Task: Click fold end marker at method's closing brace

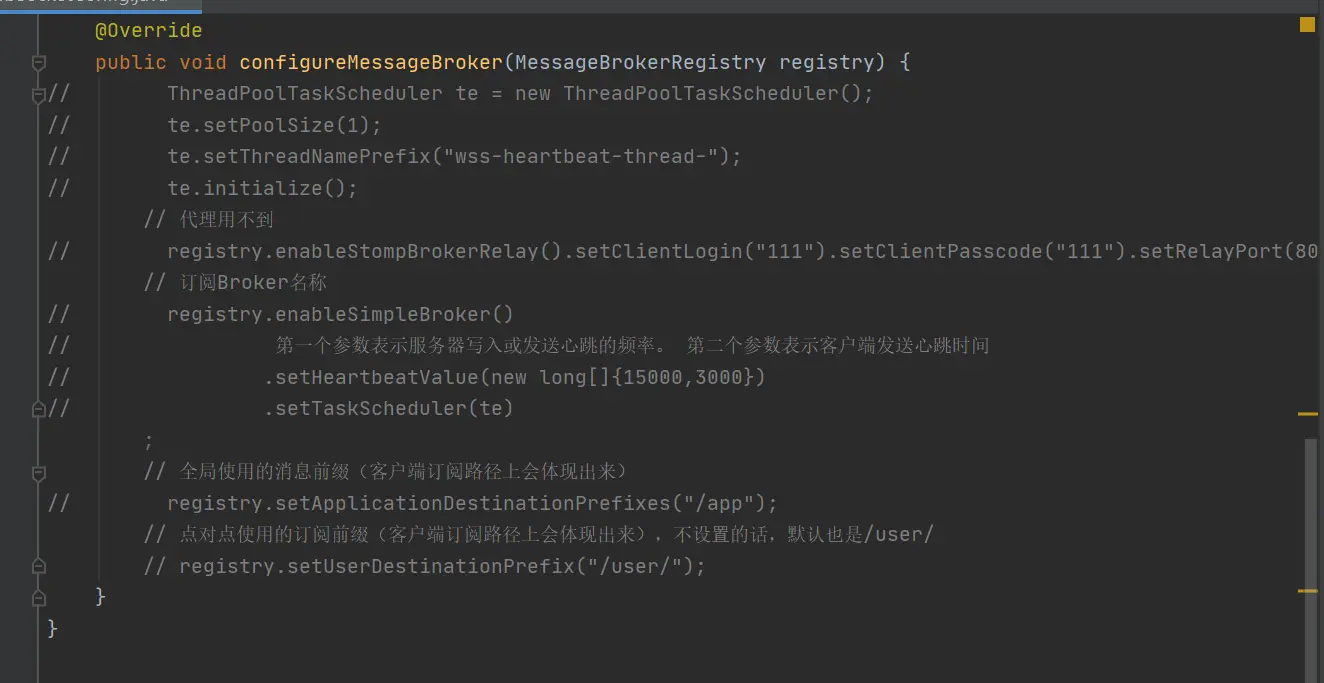Action: (39, 598)
